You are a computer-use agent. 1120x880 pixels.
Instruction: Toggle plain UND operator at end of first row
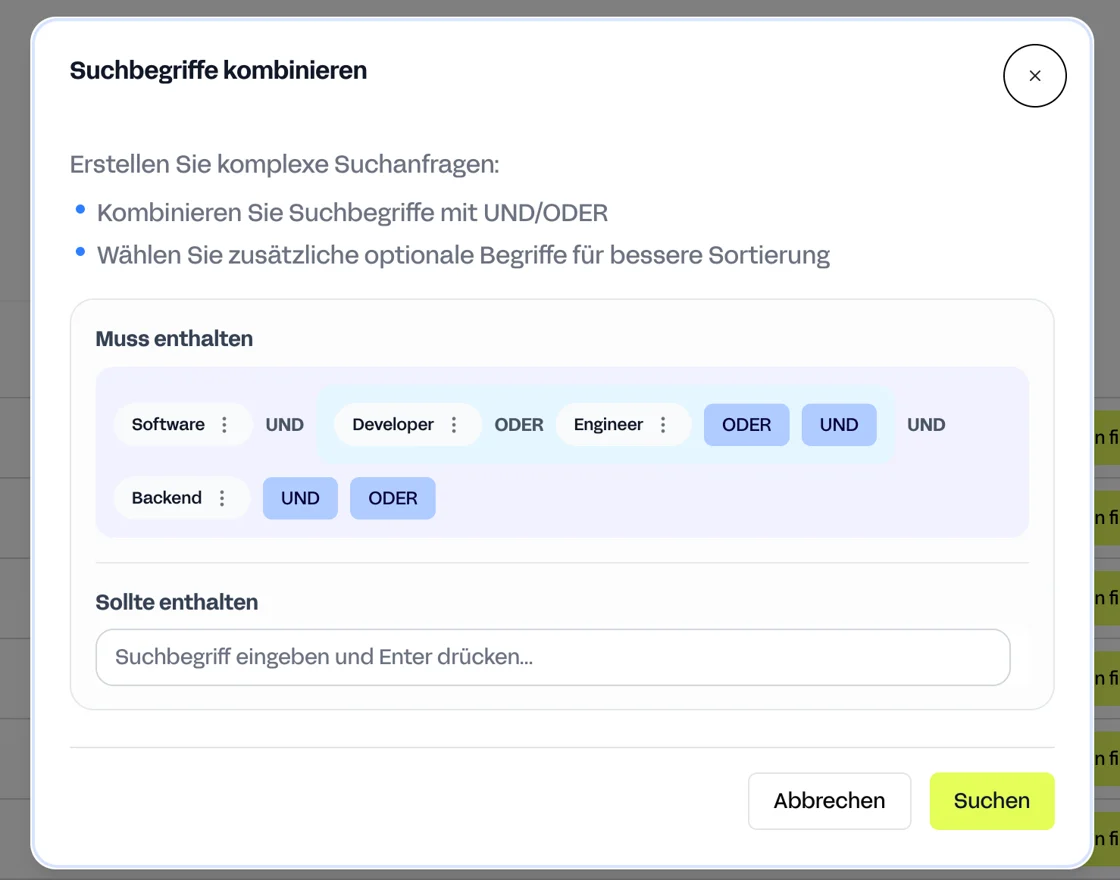926,425
